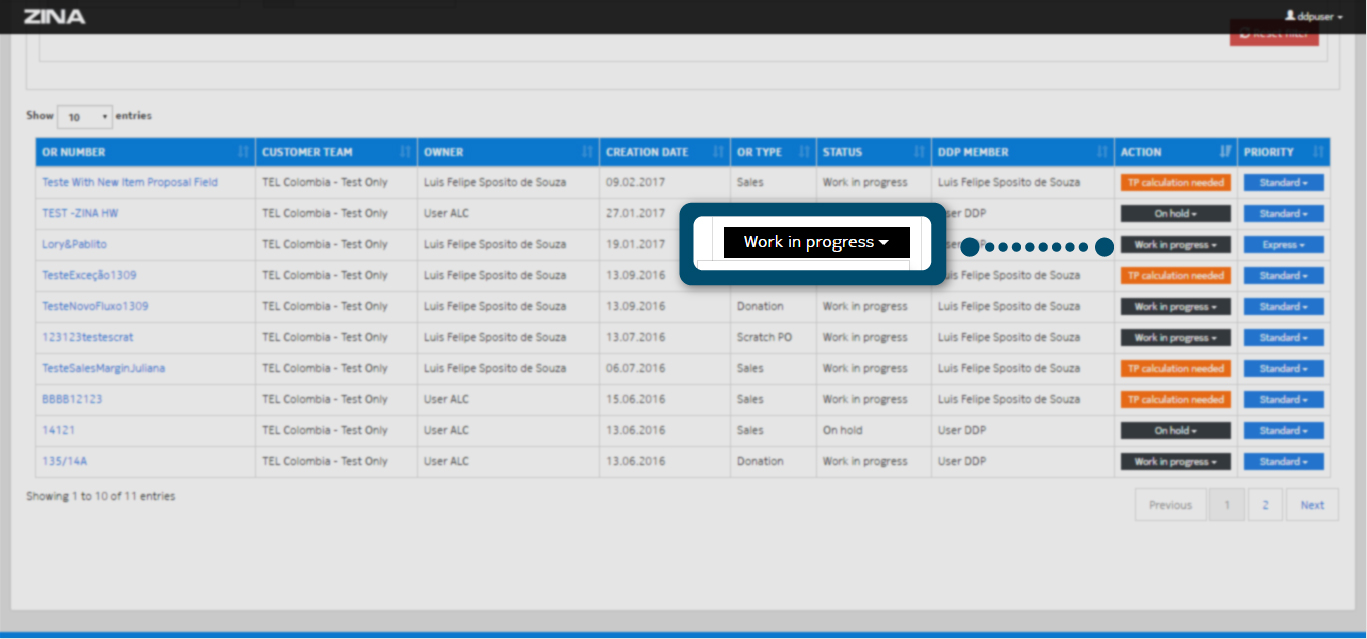
Task: Expand highlighted Work in progress dropdown
Action: [x=816, y=242]
